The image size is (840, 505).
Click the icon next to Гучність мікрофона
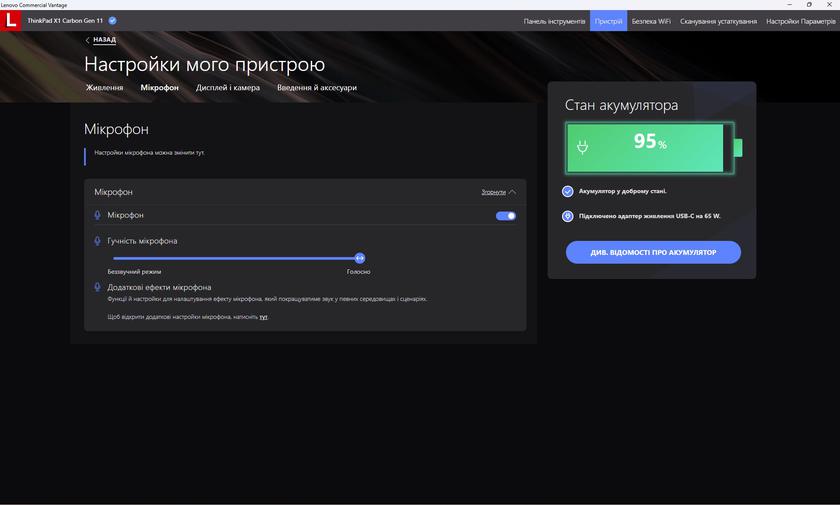pyautogui.click(x=97, y=241)
